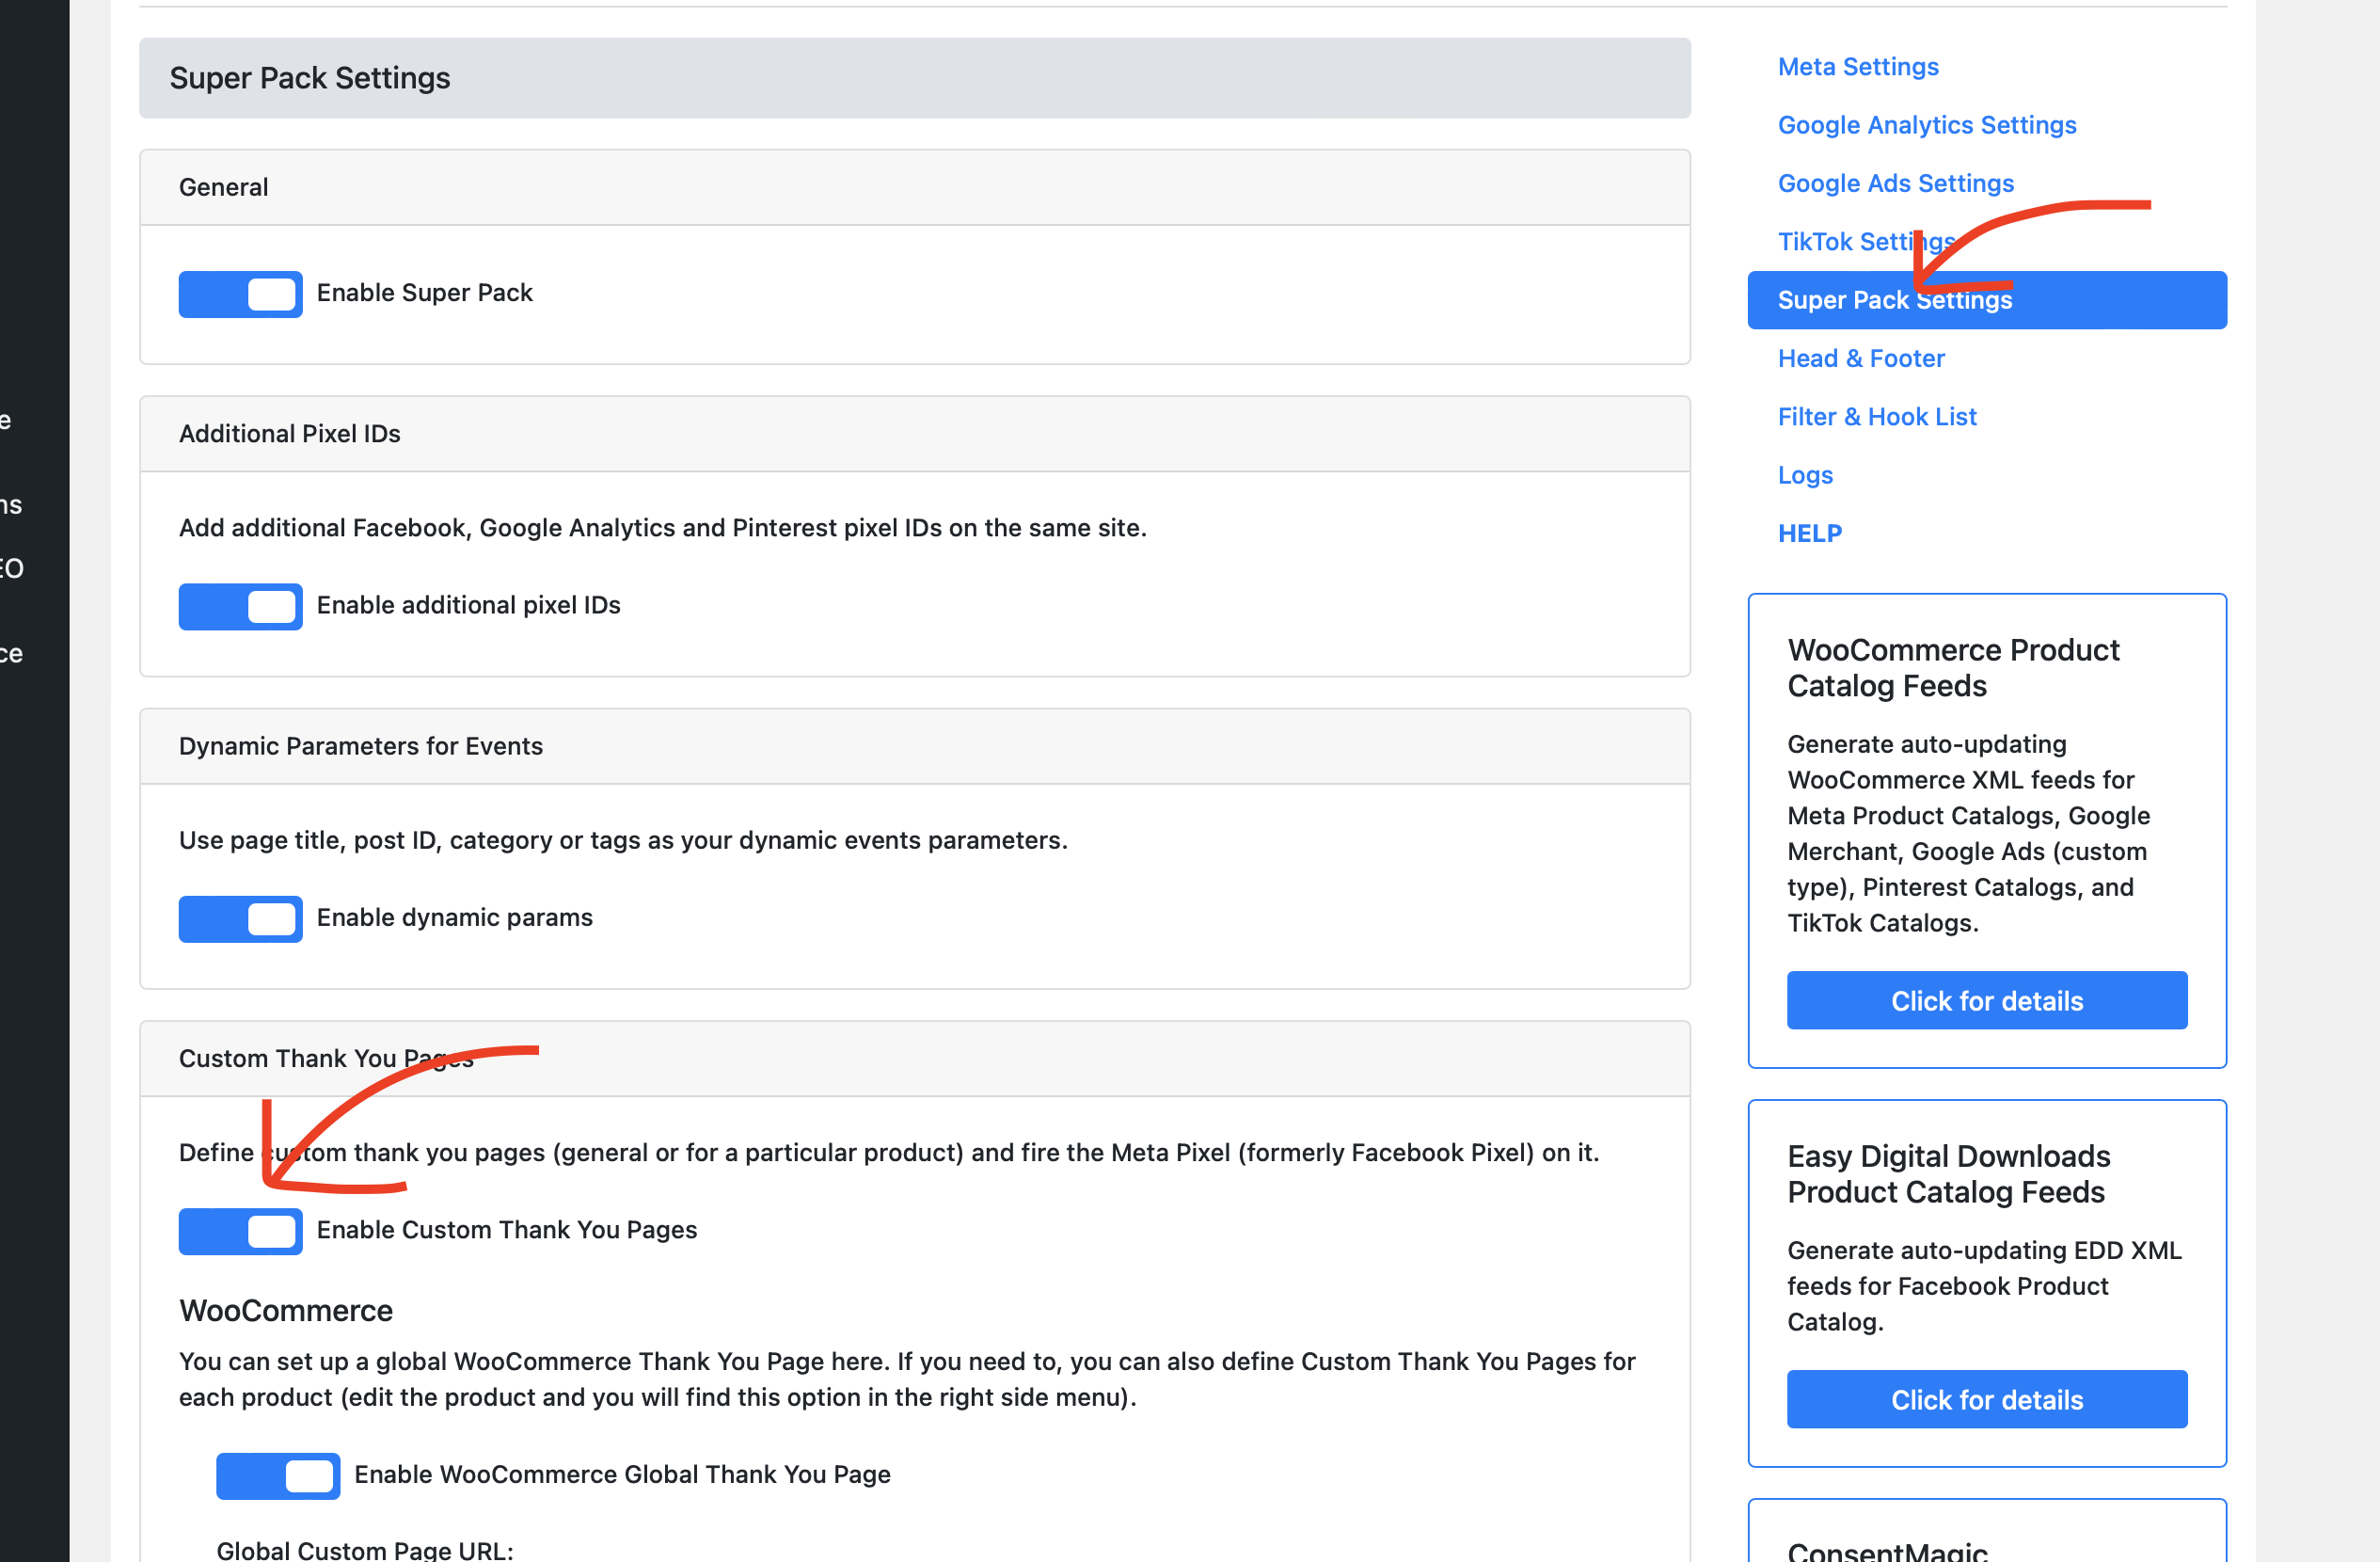Image resolution: width=2380 pixels, height=1562 pixels.
Task: Click Enable WooCommerce Global Thank You Page label
Action: (622, 1474)
